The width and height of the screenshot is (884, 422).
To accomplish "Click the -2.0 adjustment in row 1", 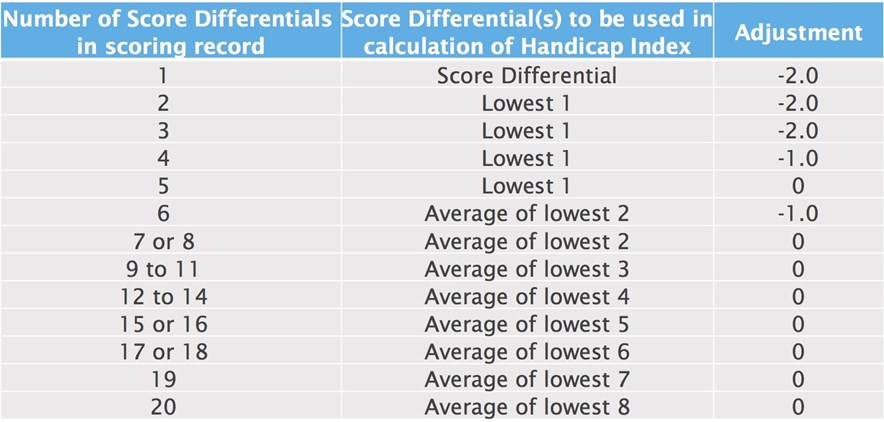I will pos(798,75).
